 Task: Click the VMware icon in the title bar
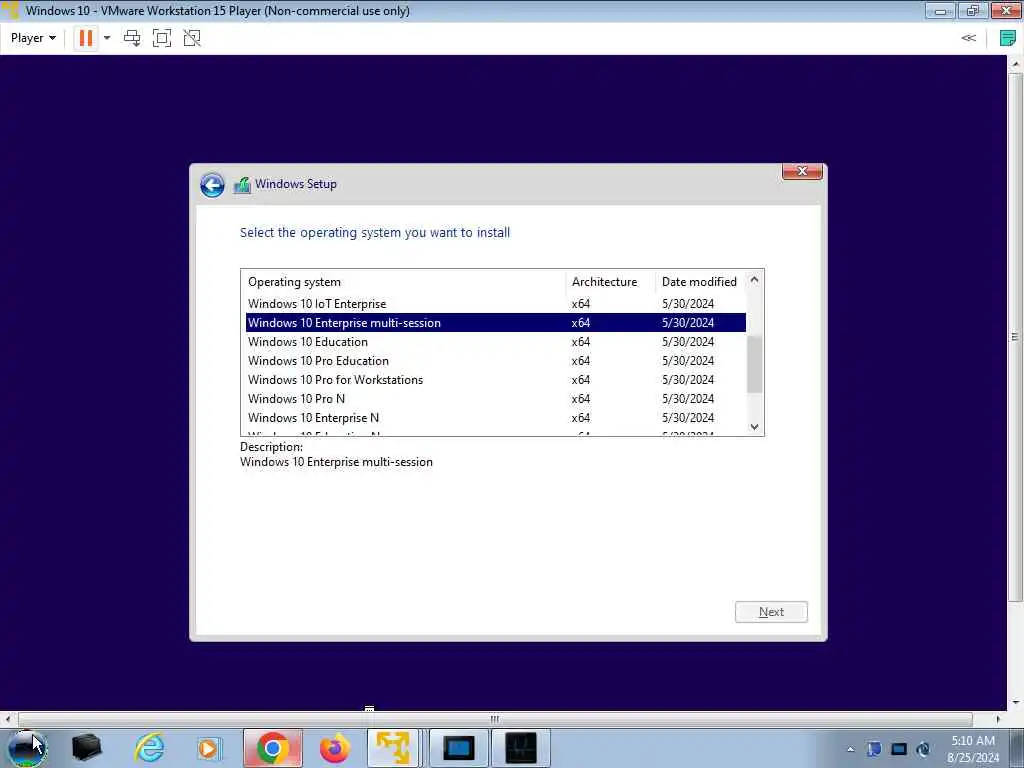[10, 10]
